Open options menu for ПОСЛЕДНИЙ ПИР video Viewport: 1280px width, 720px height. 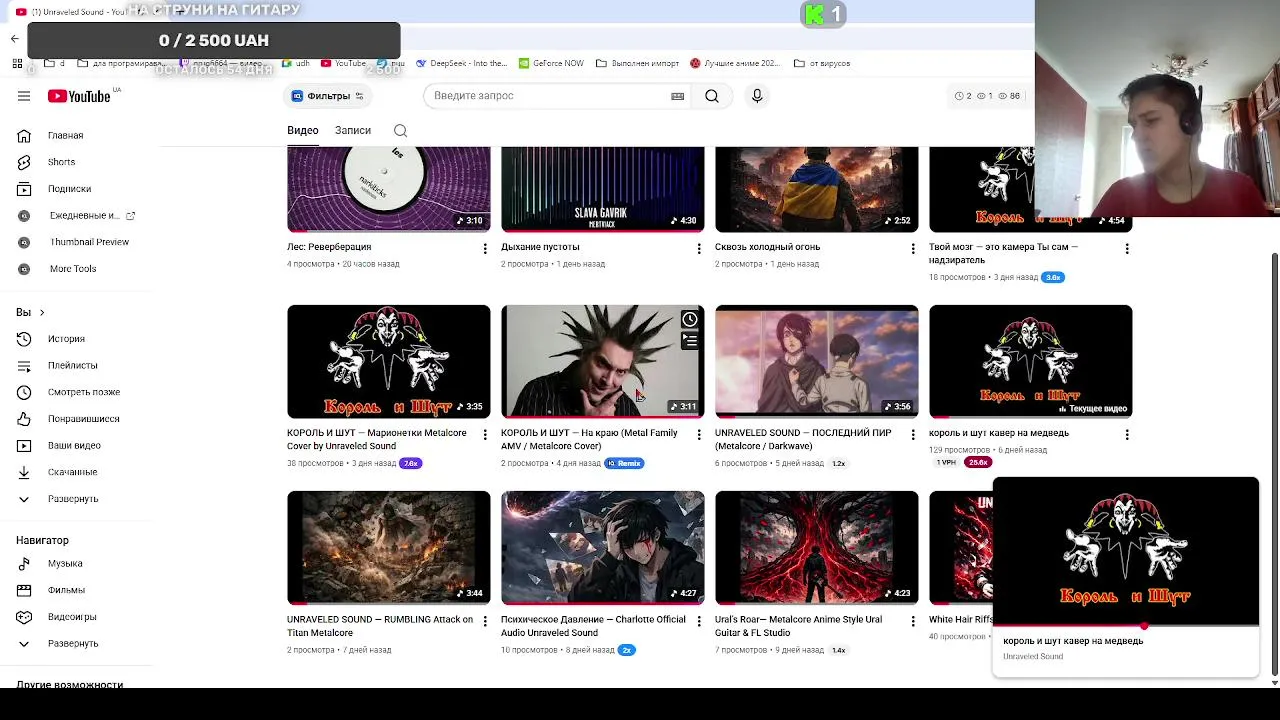pos(913,435)
